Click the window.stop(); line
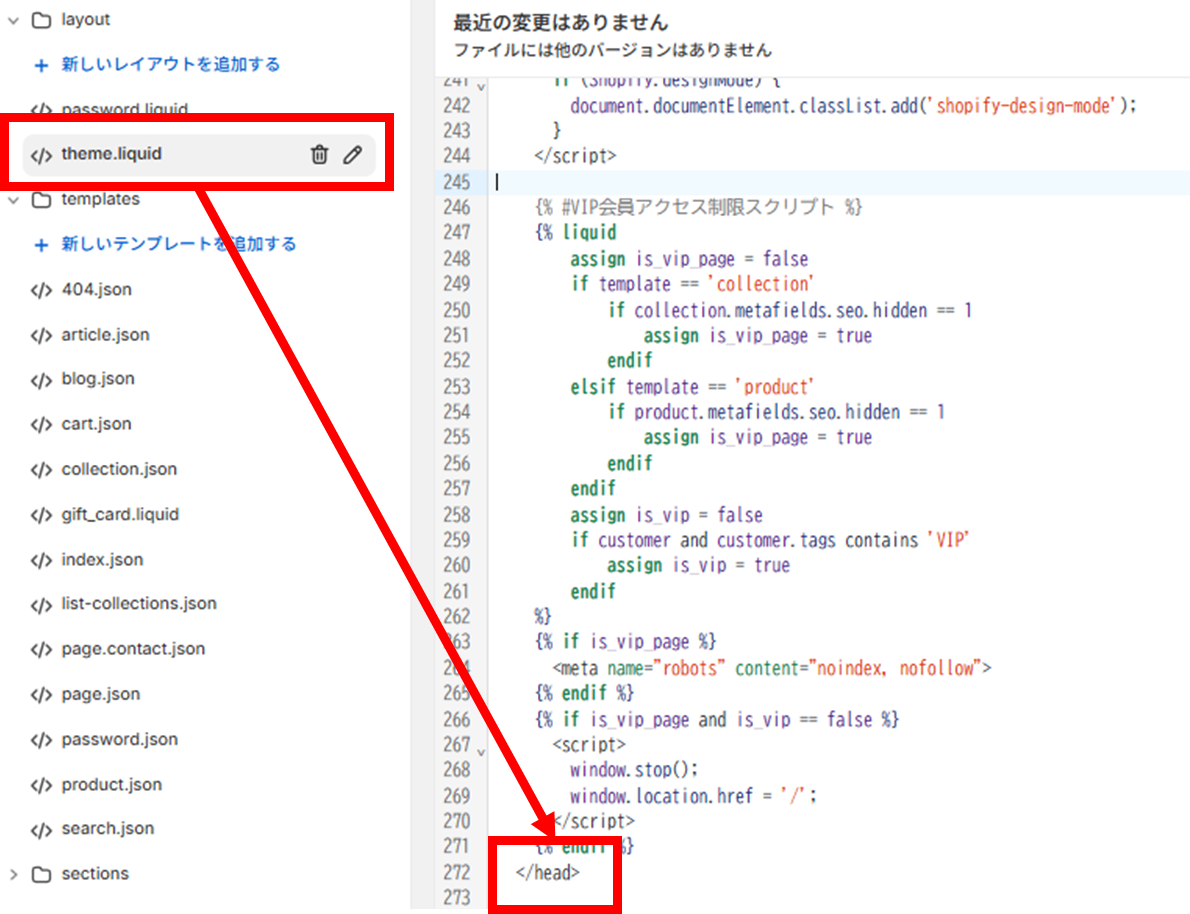This screenshot has height=914, width=1190. click(x=634, y=770)
